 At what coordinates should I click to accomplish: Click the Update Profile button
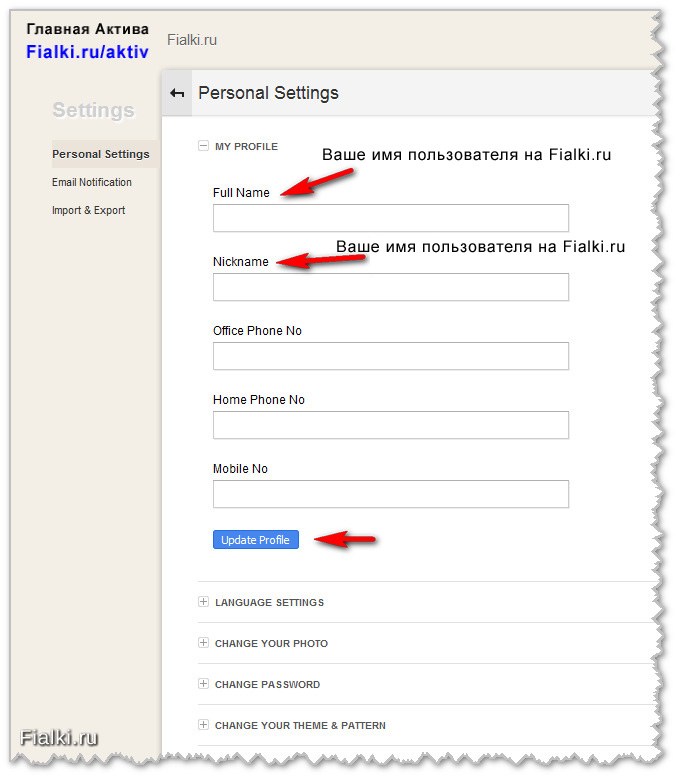pos(256,539)
